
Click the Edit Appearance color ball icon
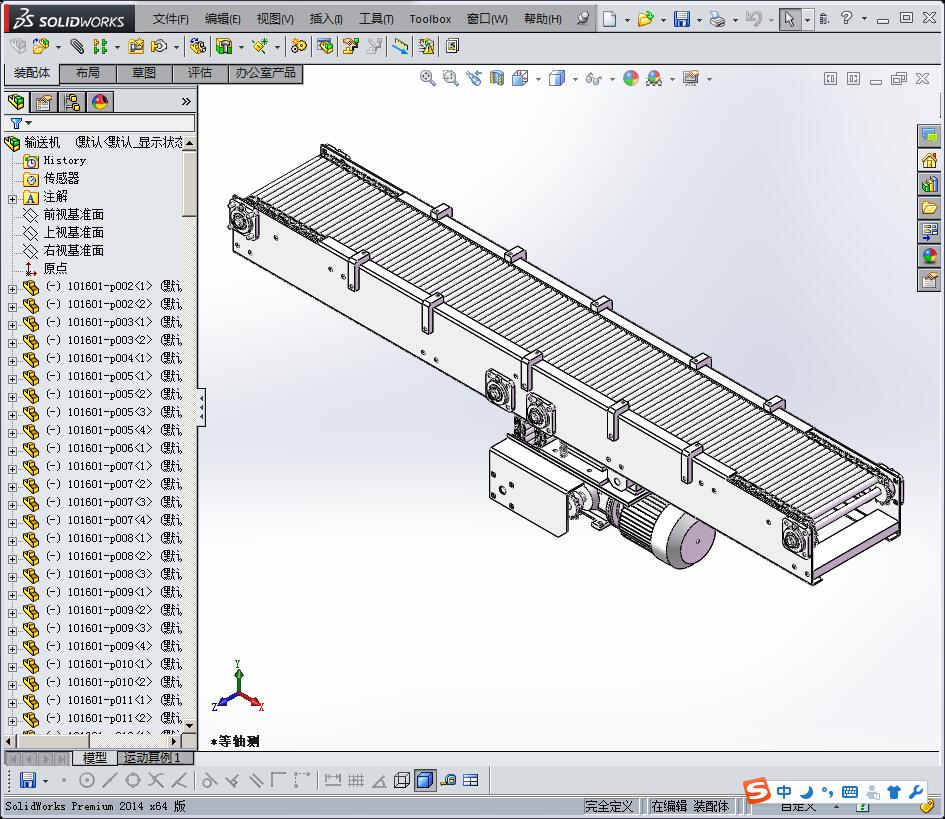tap(630, 78)
